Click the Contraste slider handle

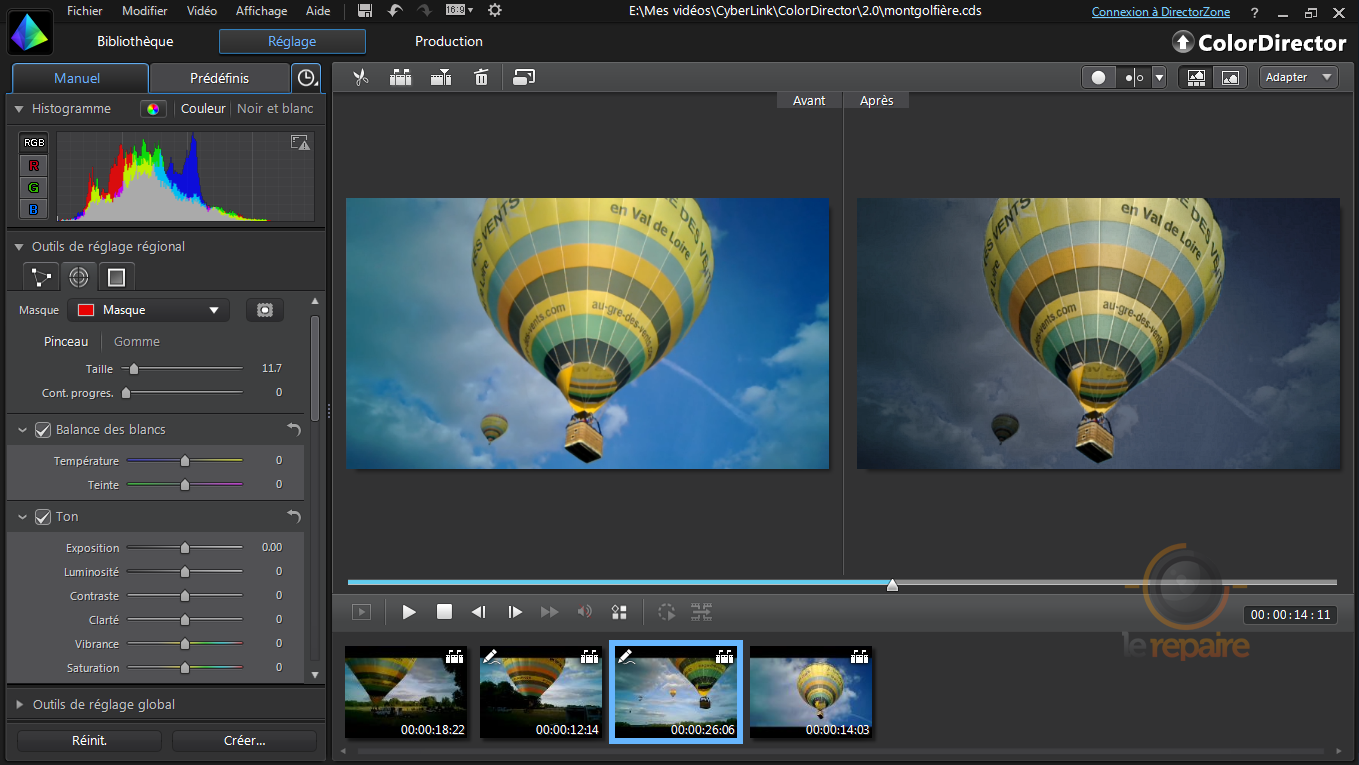point(185,596)
